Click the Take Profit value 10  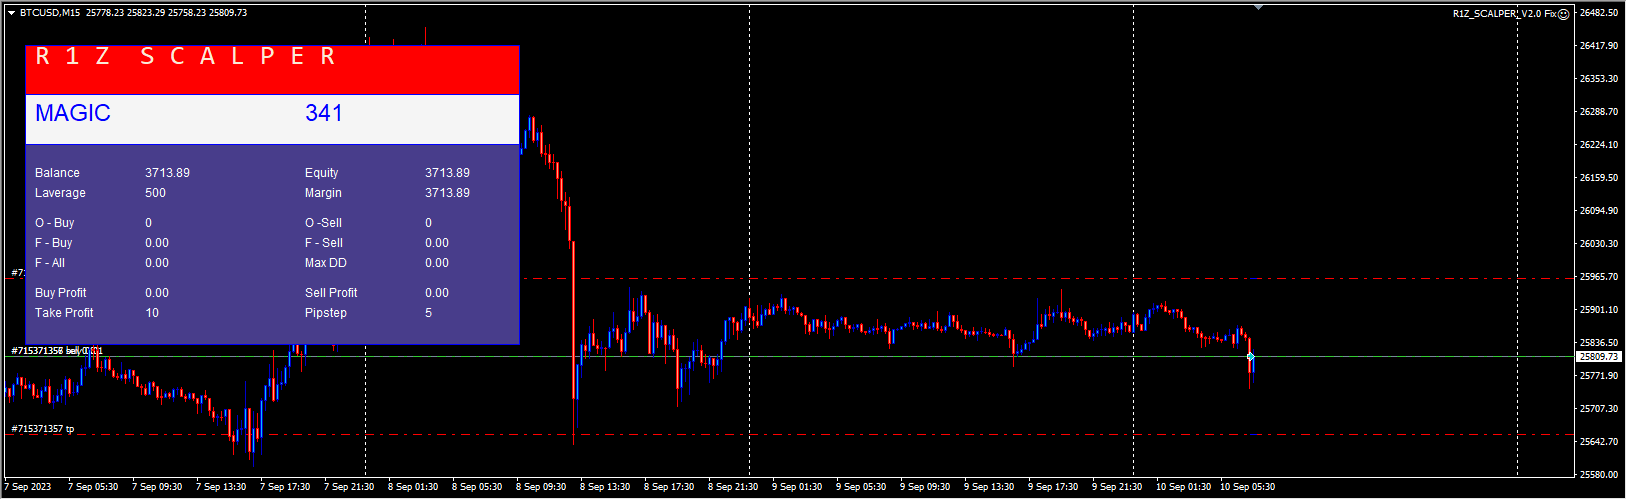pos(152,313)
